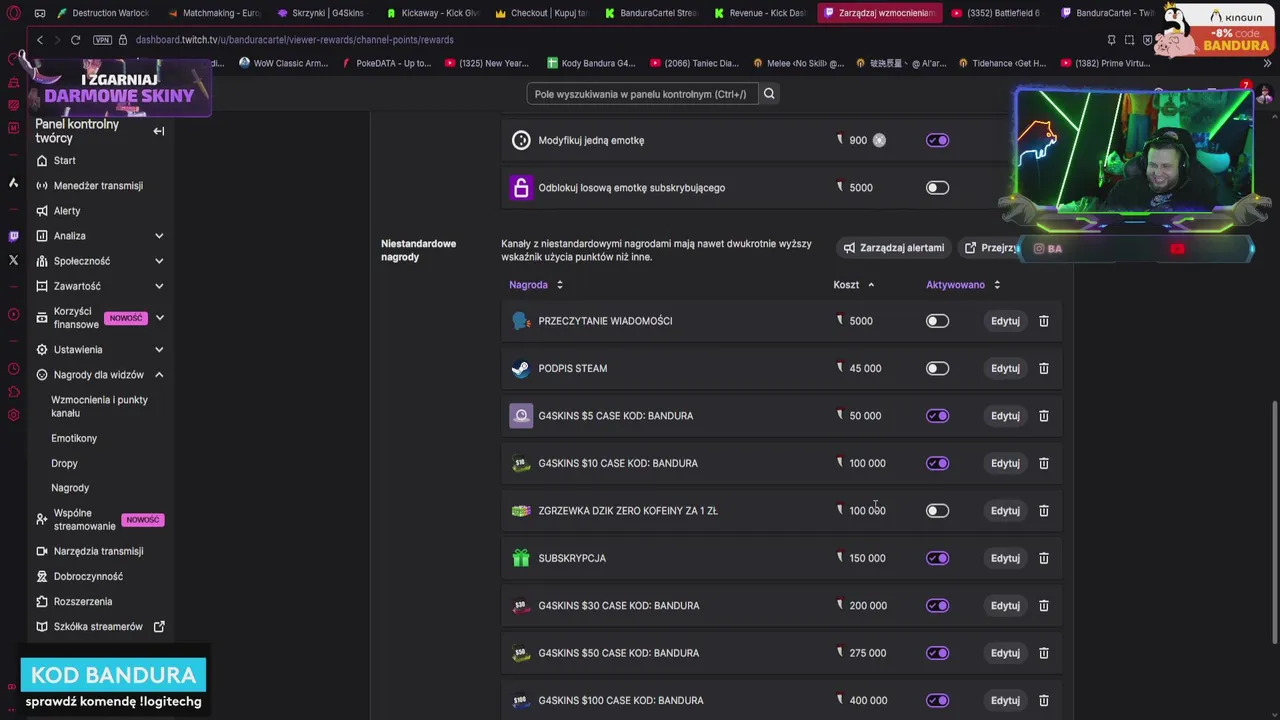Screen dimensions: 1280x720
Task: Click the bookmark icon in address bar
Action: click(1111, 40)
